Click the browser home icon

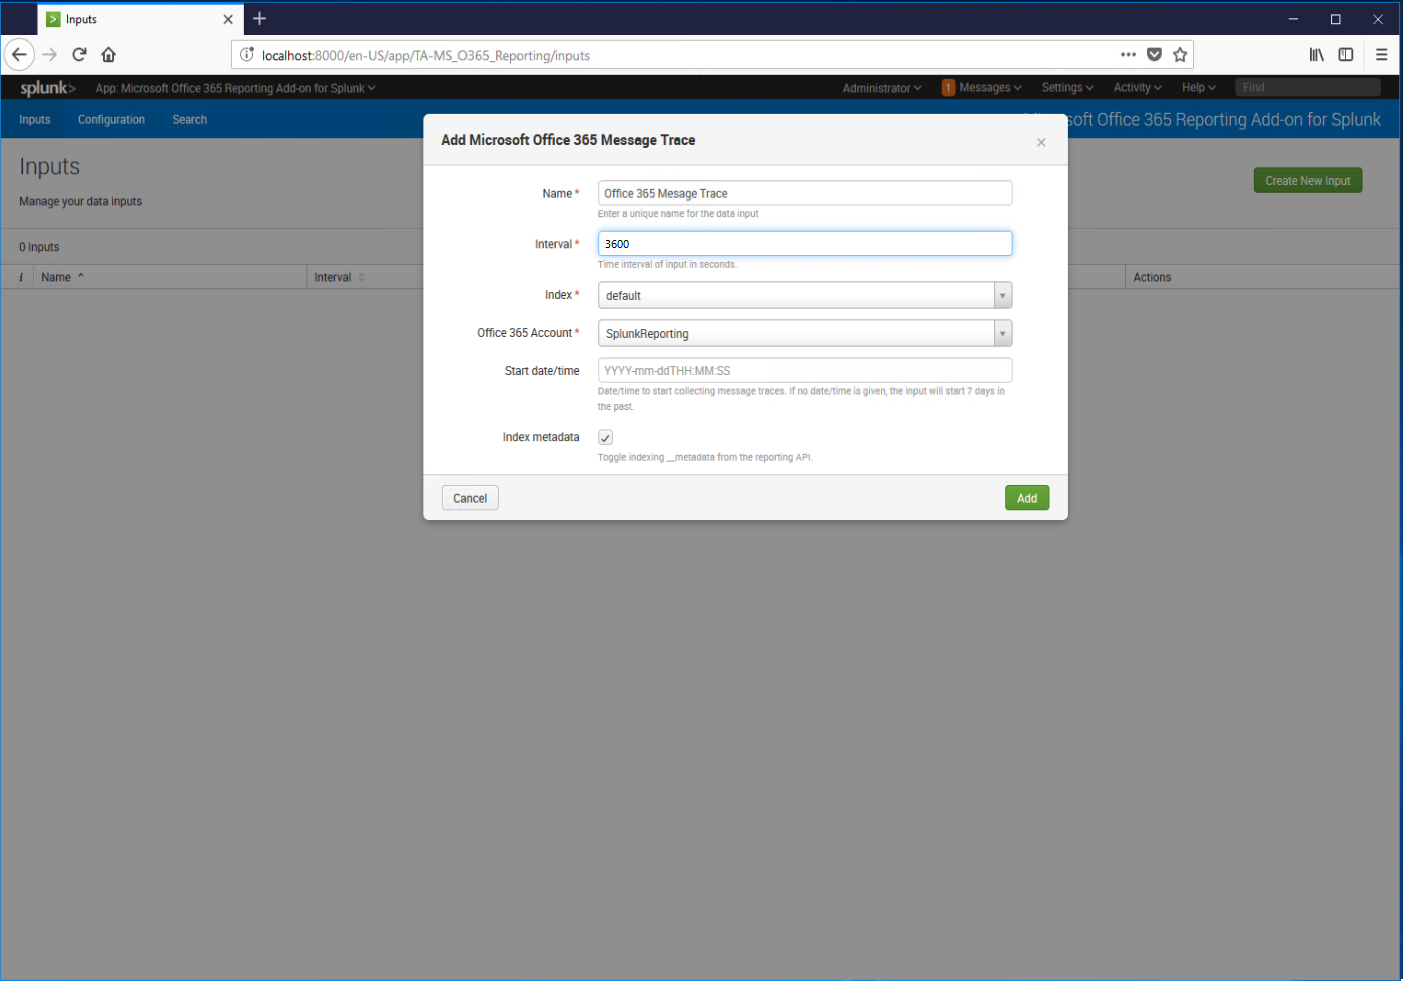(x=108, y=54)
